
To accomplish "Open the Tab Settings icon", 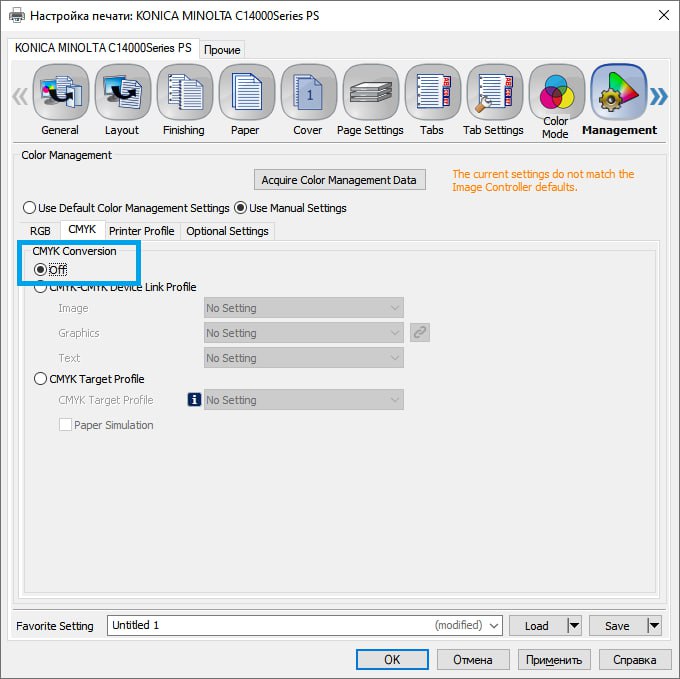I will pyautogui.click(x=494, y=92).
